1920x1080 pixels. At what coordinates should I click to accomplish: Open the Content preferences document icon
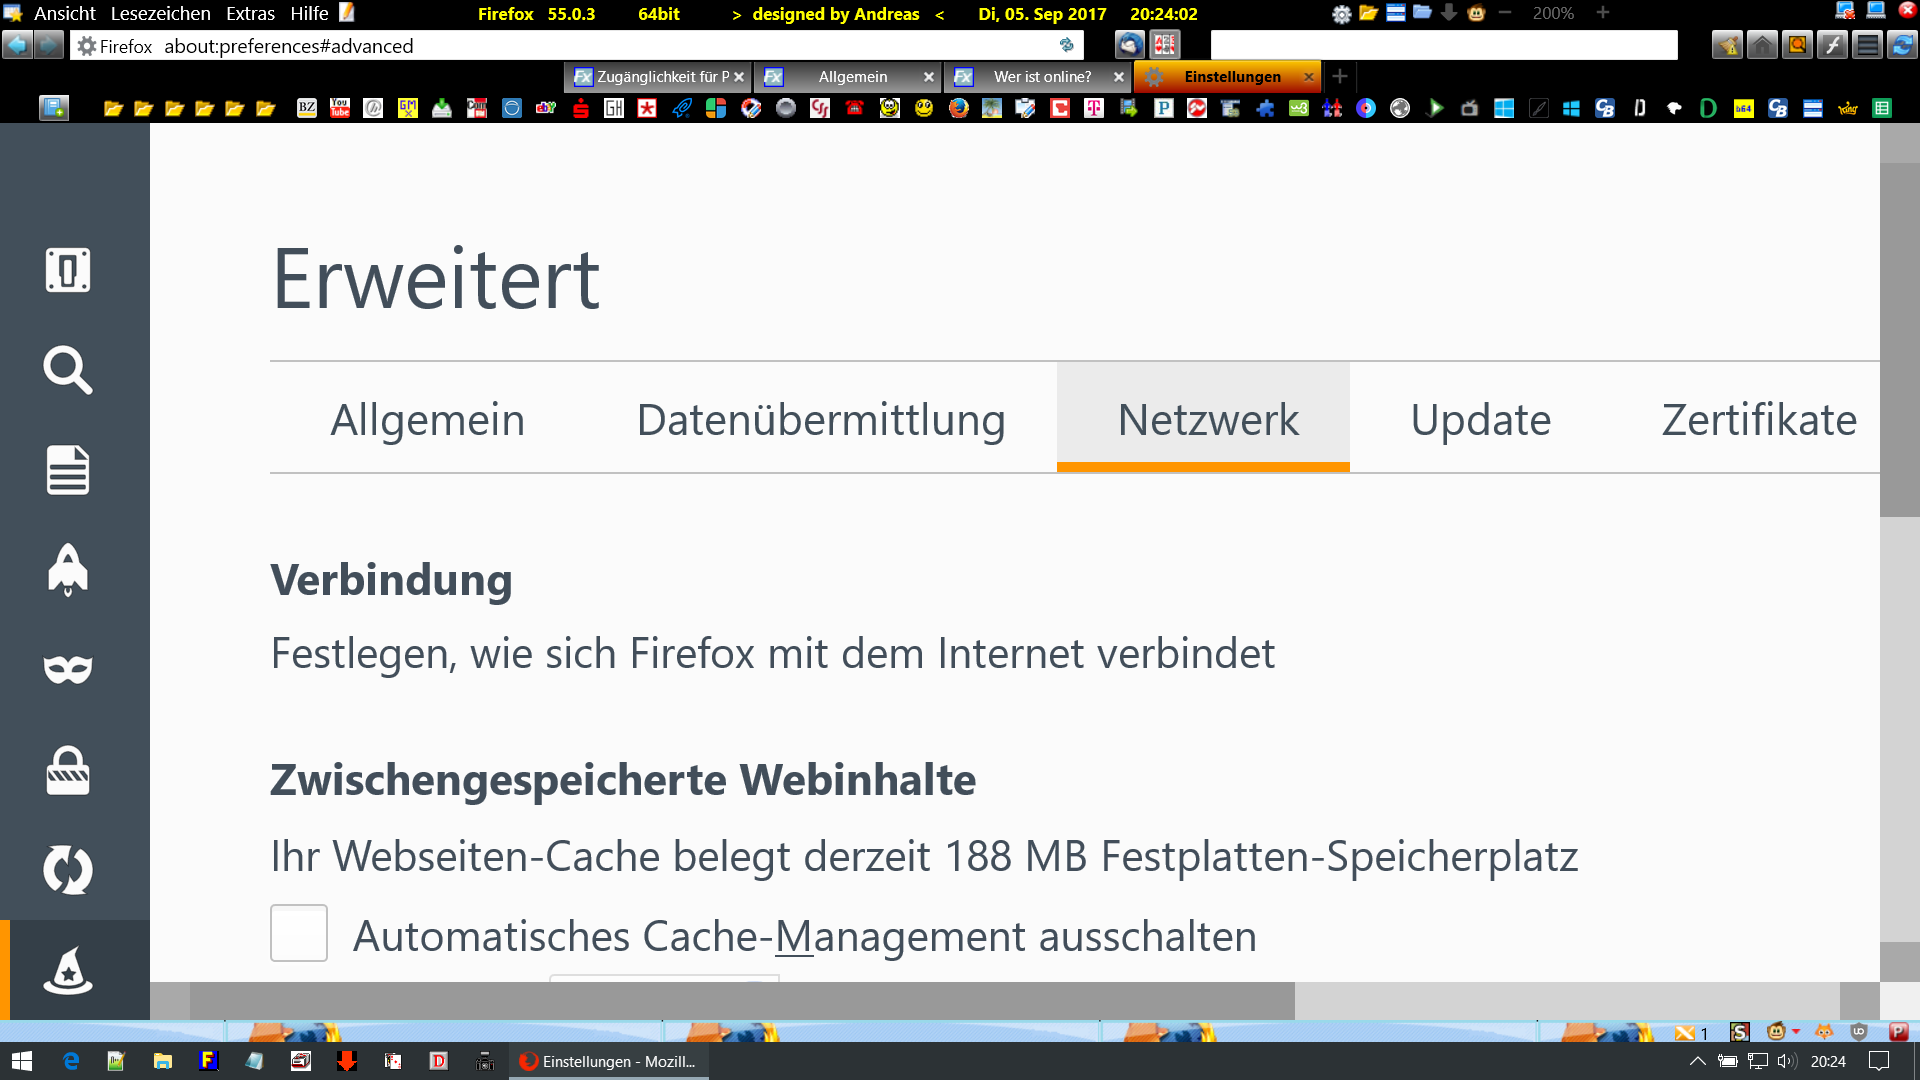68,470
